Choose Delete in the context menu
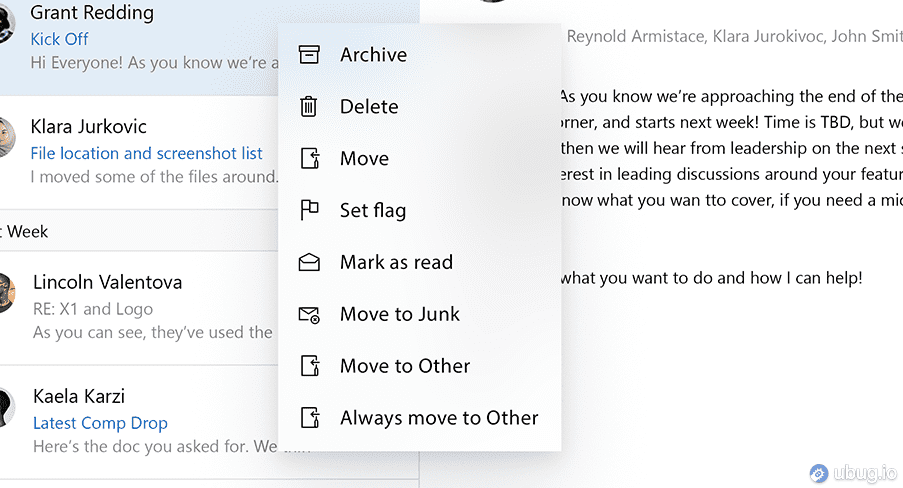The image size is (903, 488). point(369,107)
